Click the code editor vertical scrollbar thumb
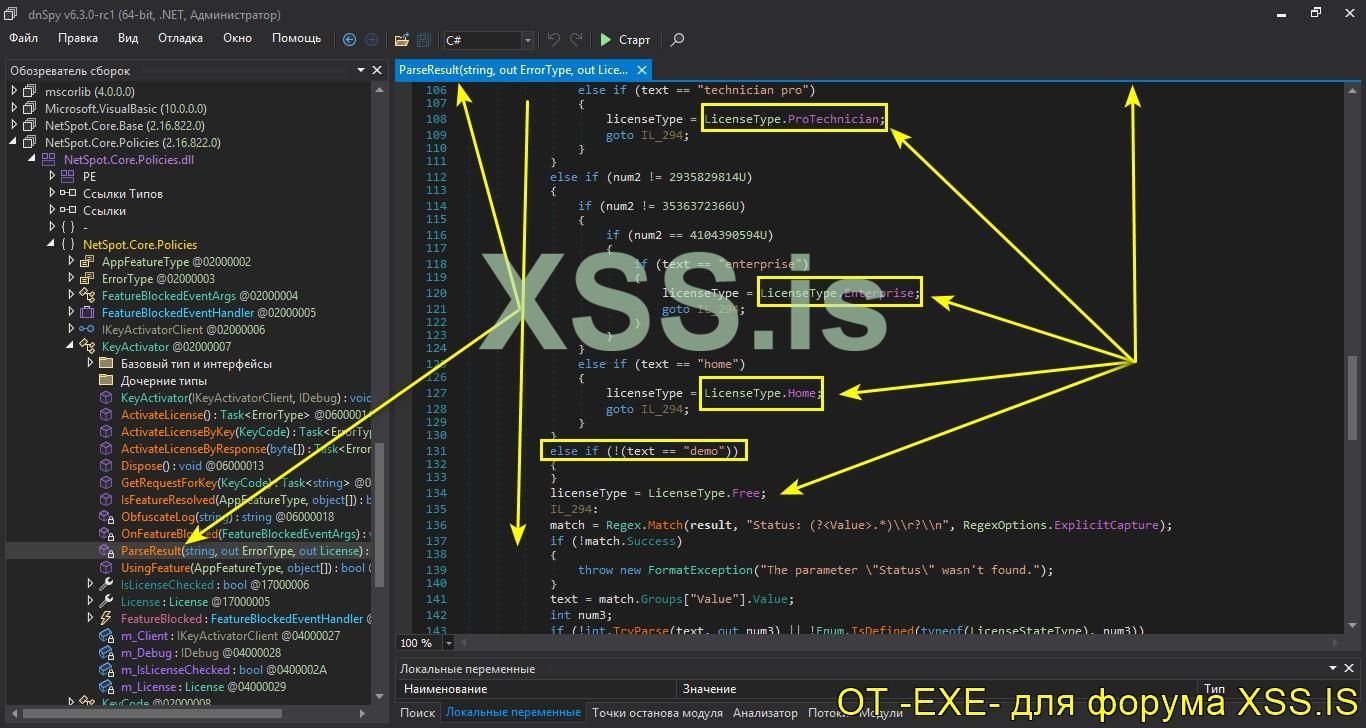1366x728 pixels. (1352, 397)
